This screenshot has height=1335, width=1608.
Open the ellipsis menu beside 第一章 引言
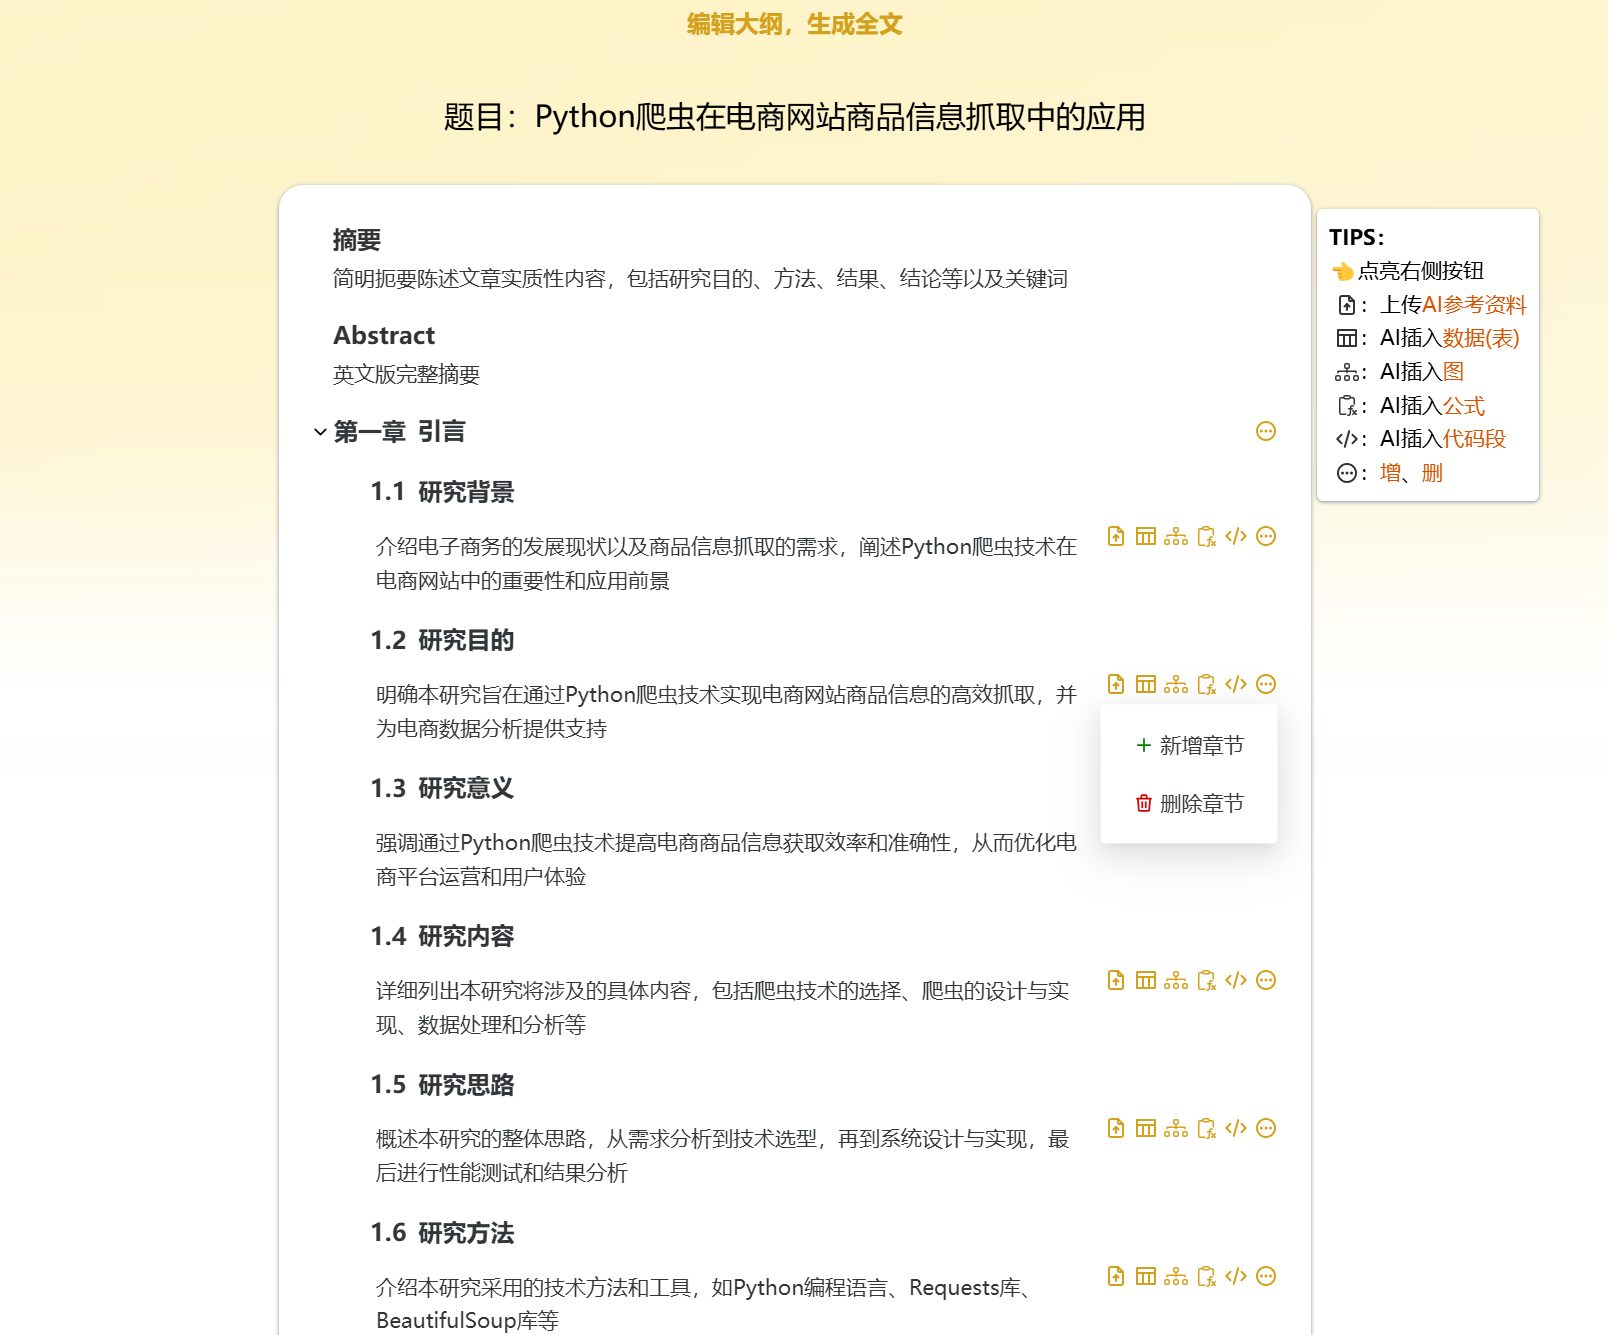coord(1265,431)
